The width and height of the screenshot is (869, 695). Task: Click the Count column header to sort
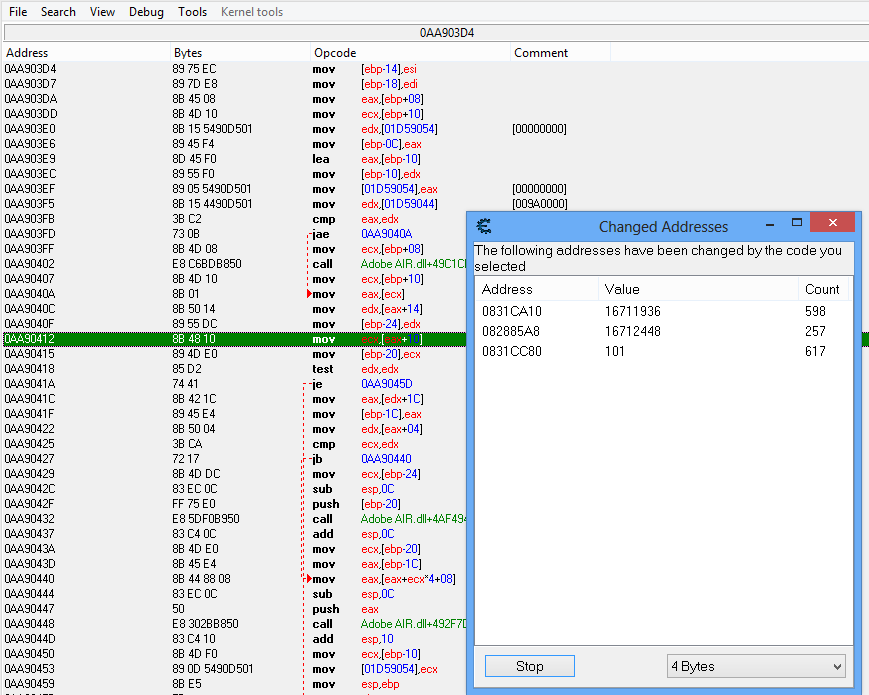[x=822, y=289]
